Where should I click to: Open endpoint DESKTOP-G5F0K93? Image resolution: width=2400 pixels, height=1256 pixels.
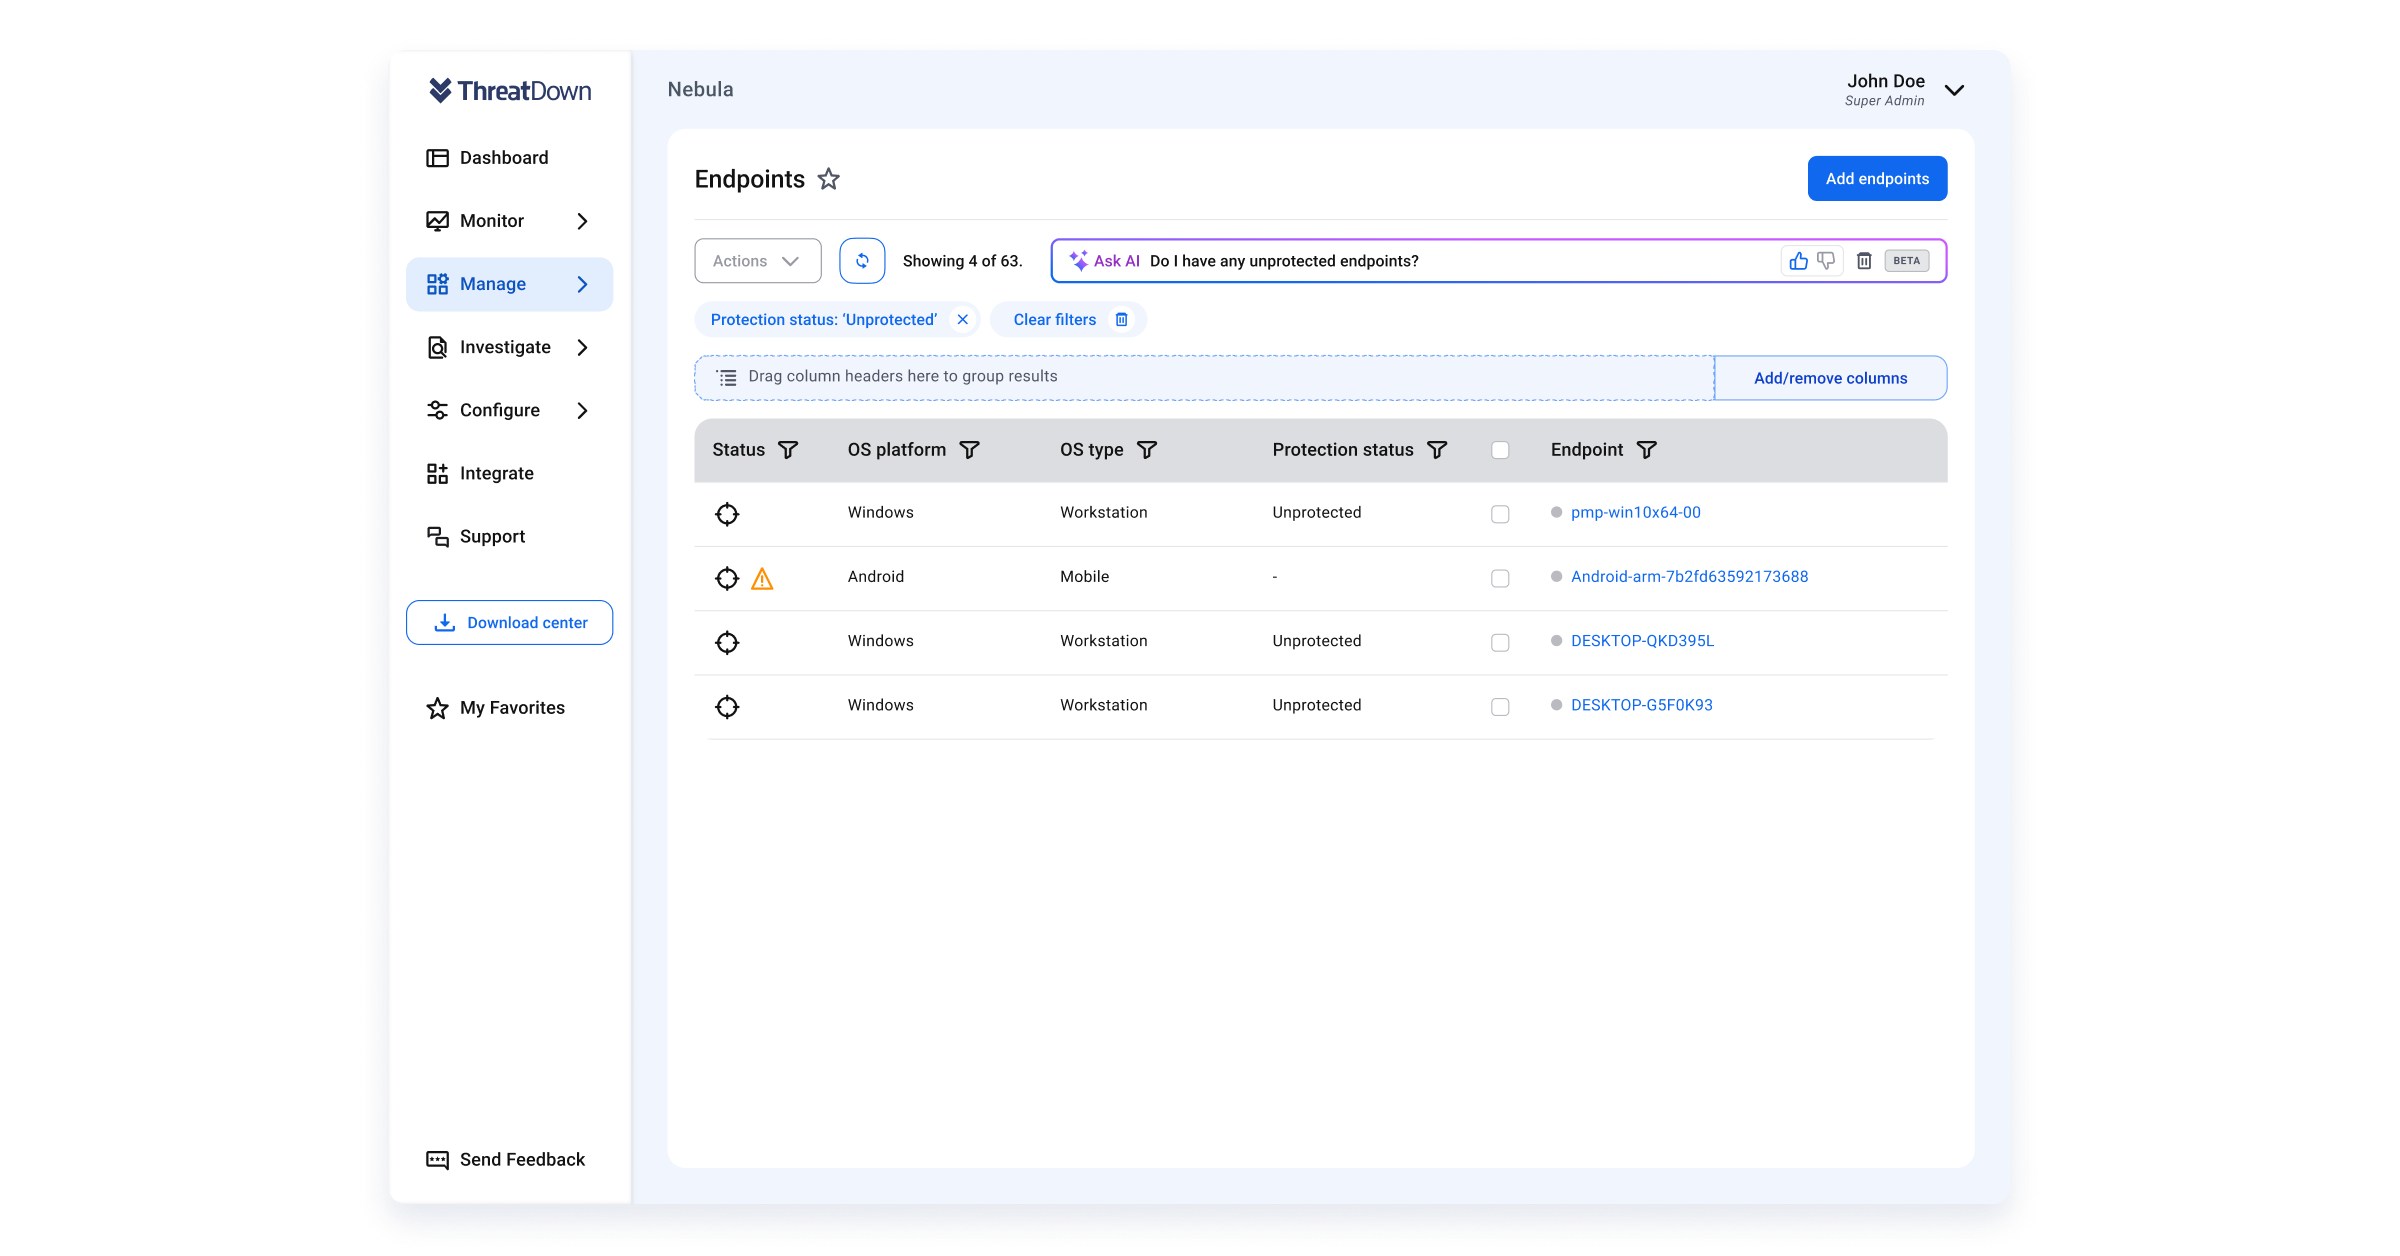(x=1641, y=705)
